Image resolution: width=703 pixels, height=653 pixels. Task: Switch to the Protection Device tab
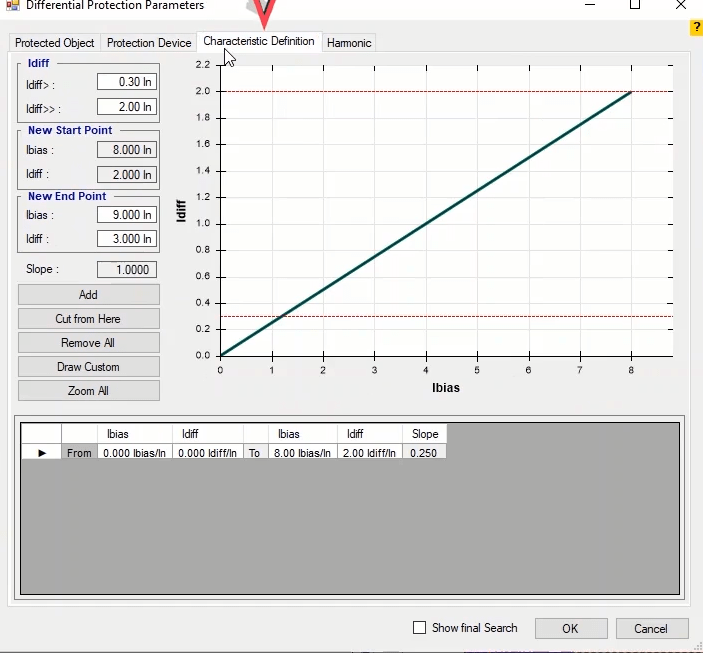click(149, 43)
